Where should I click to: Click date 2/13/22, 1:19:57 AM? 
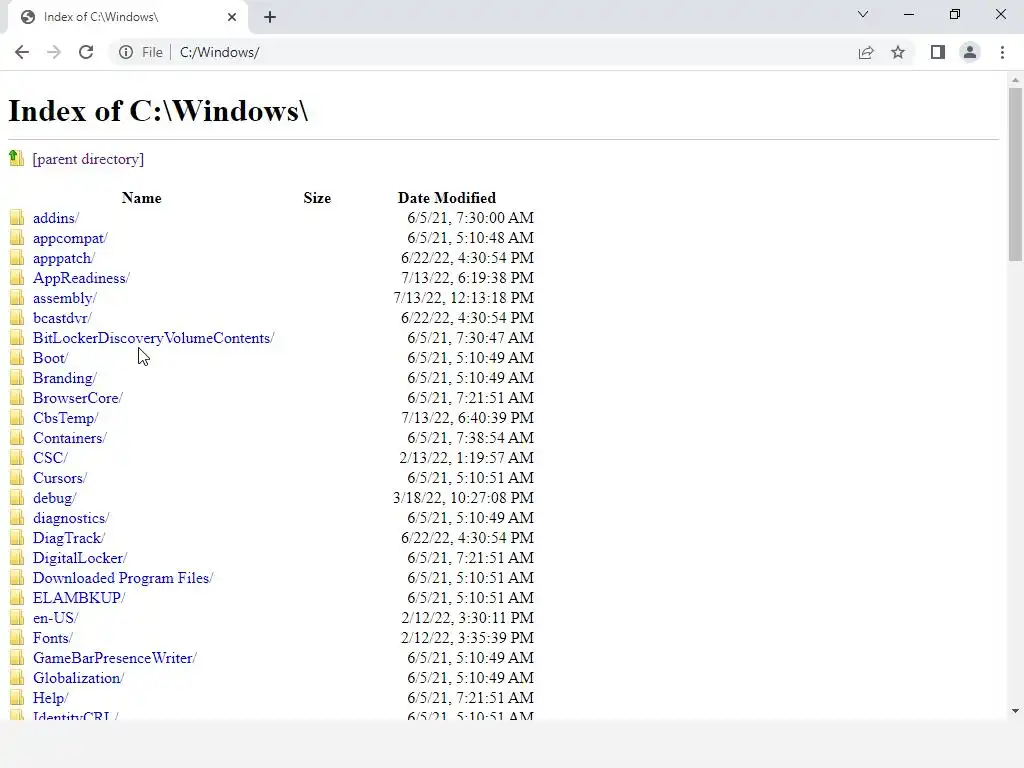(x=467, y=458)
